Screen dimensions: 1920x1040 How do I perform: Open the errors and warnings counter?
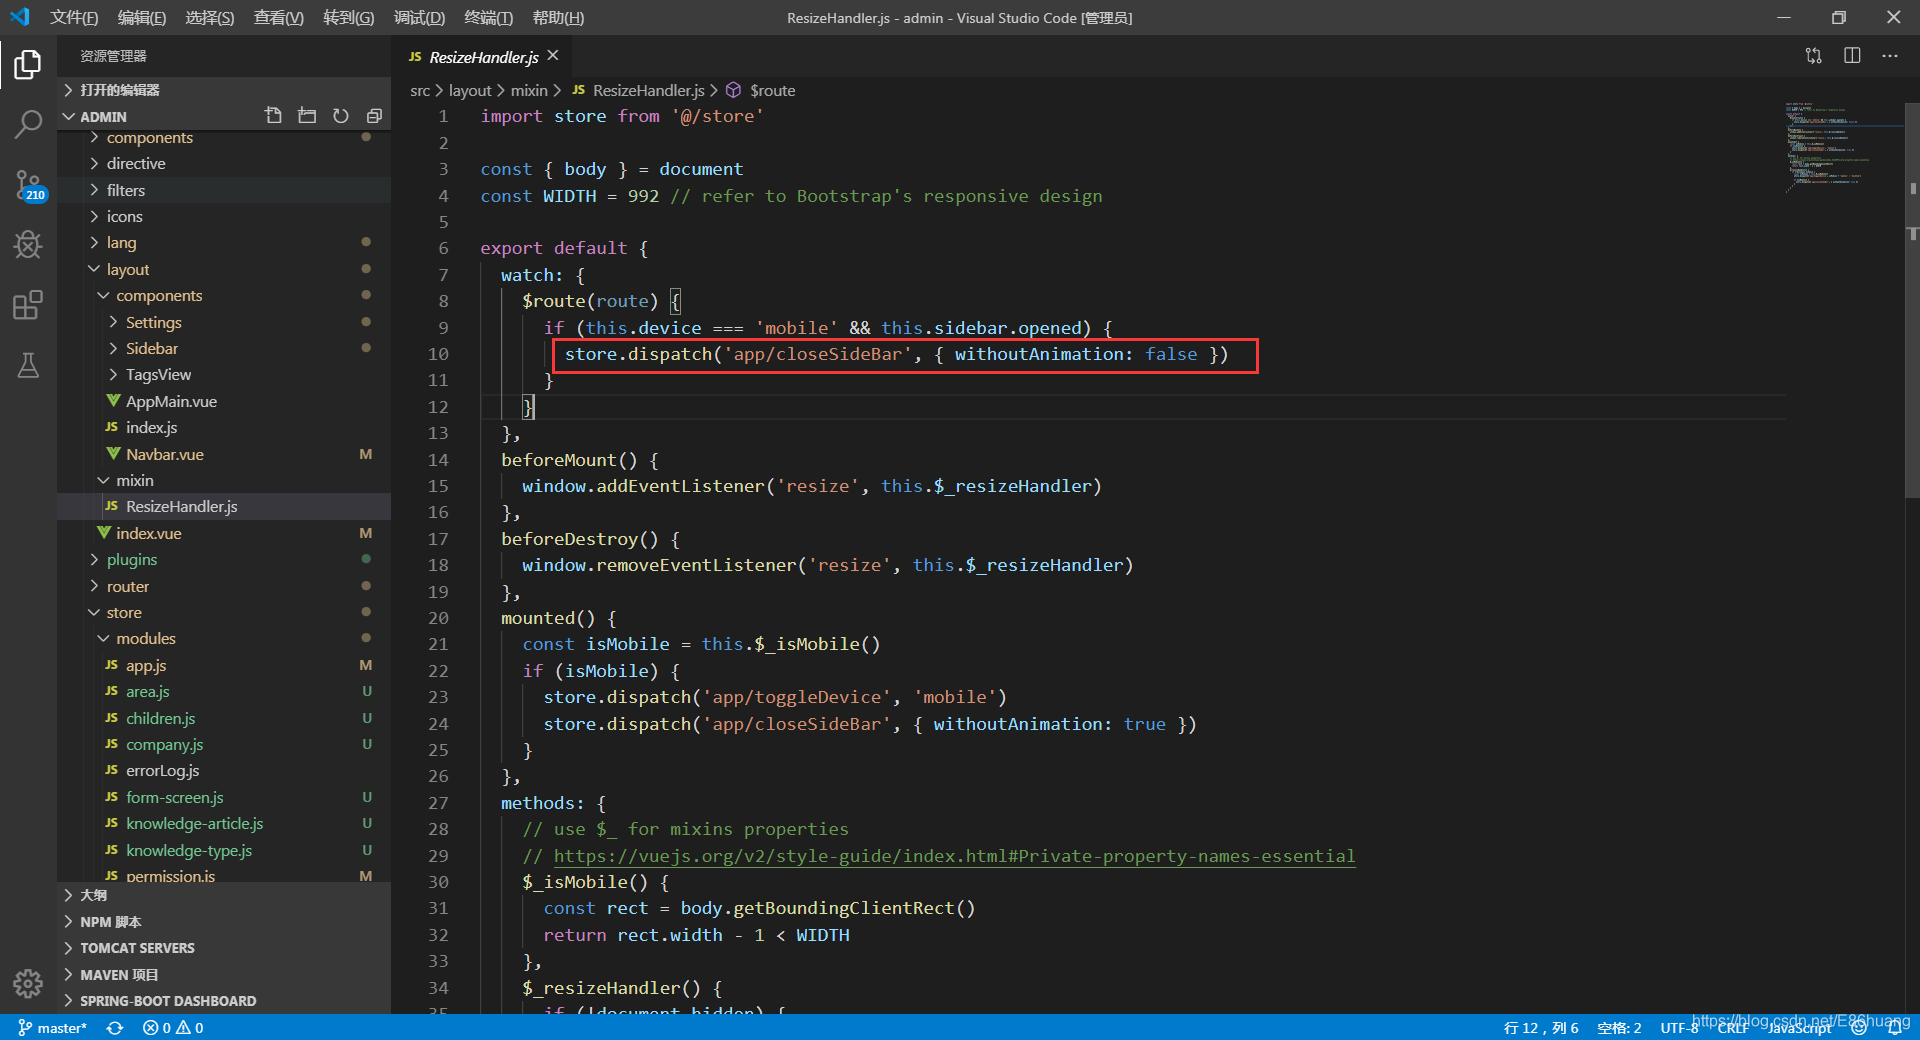tap(173, 1028)
